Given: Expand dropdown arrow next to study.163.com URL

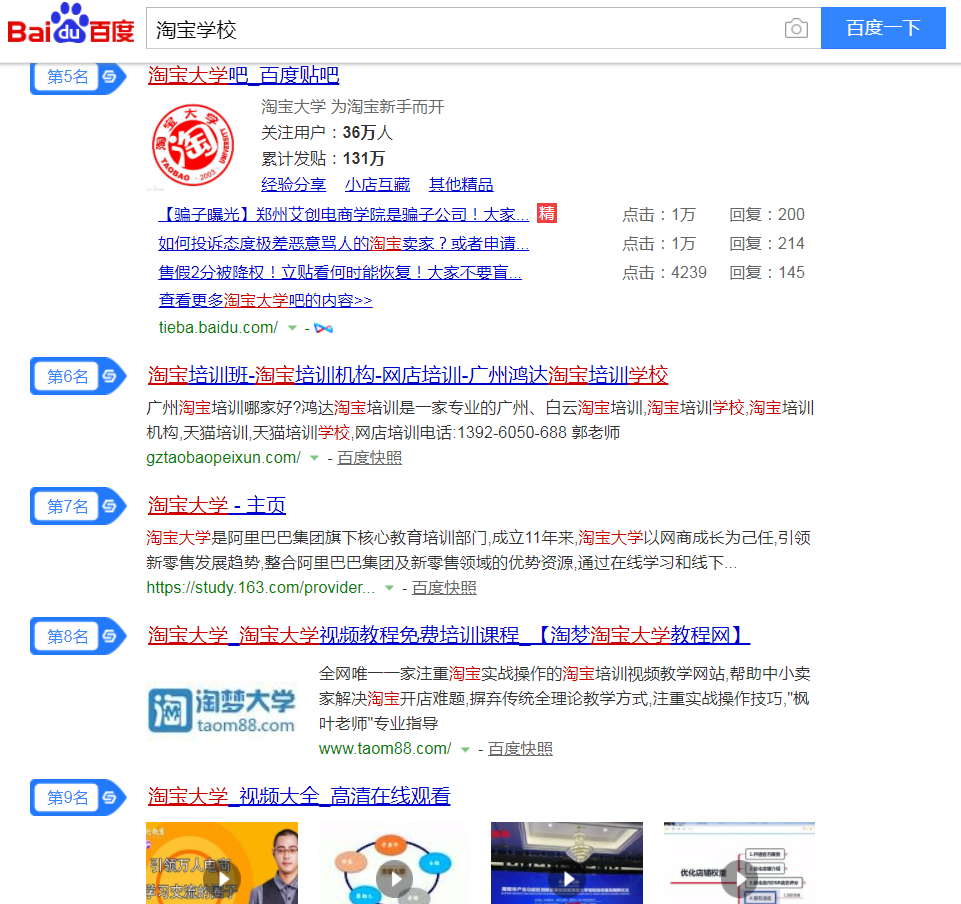Looking at the screenshot, I should tap(389, 588).
